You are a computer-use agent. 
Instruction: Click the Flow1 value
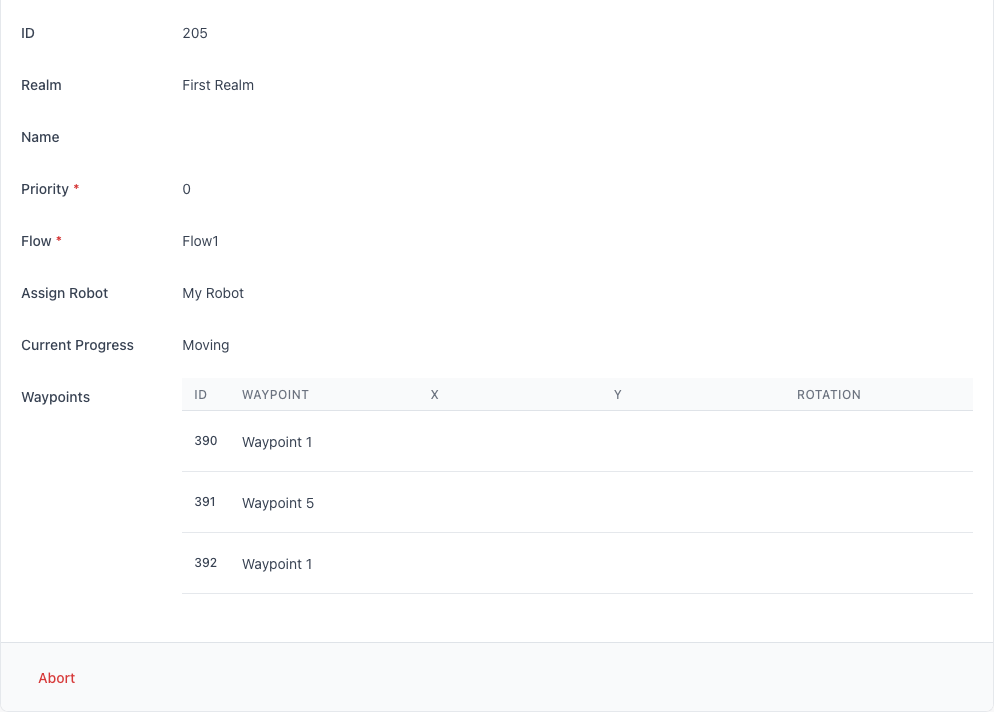tap(198, 240)
